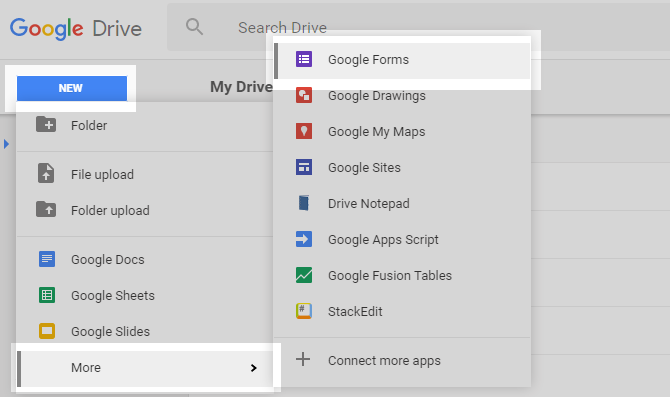Image resolution: width=670 pixels, height=397 pixels.
Task: Click the Google Sheets green icon
Action: tap(47, 295)
